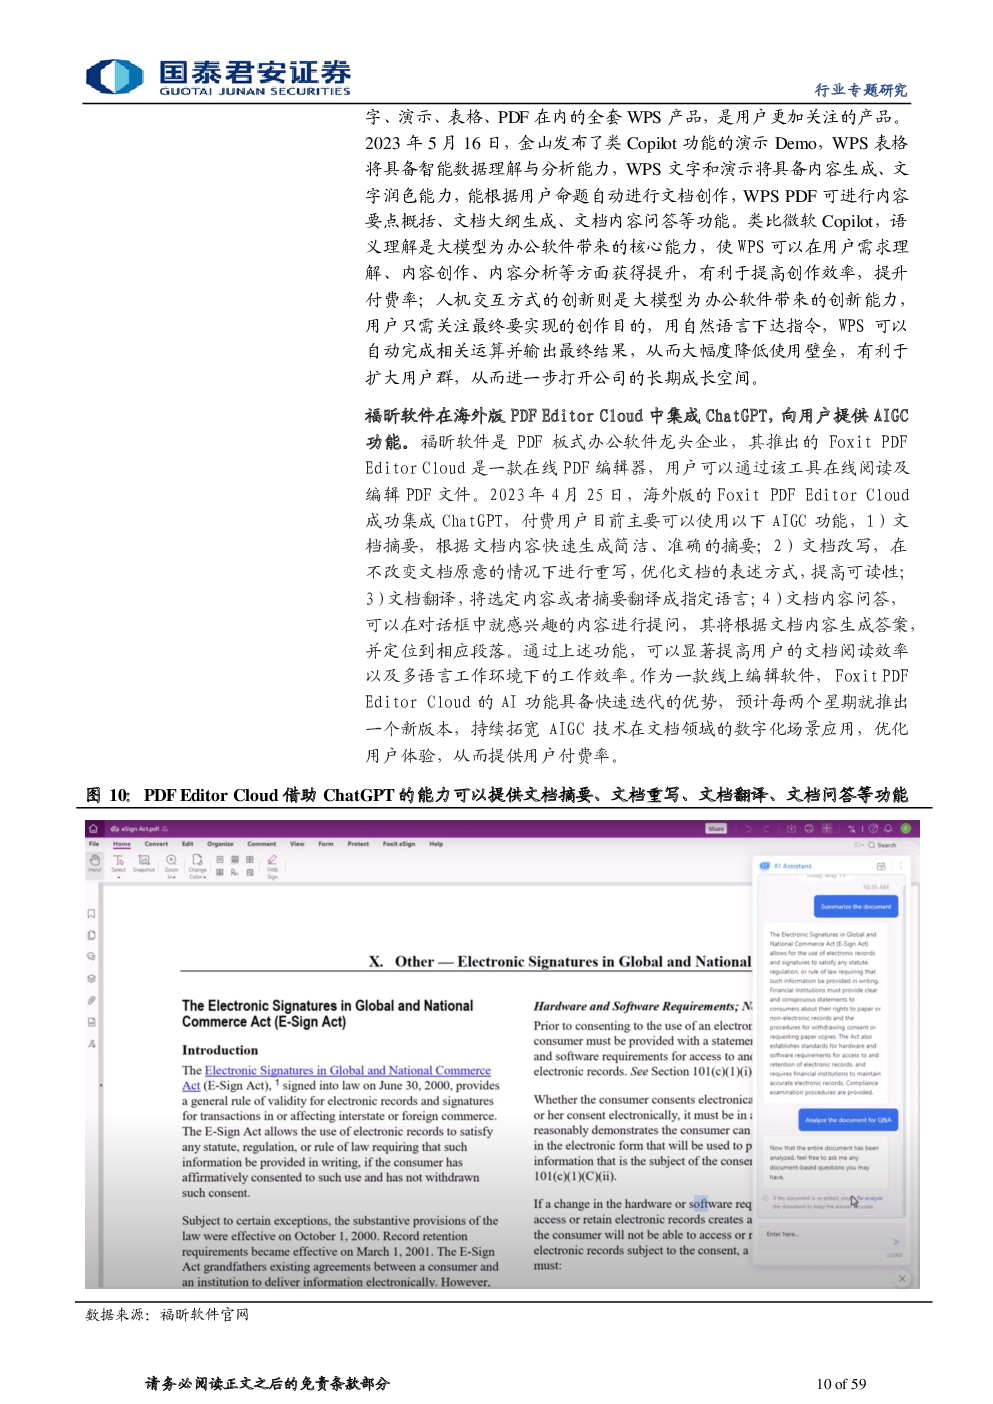Click the Home icon in title bar
993x1404 pixels.
click(x=93, y=828)
